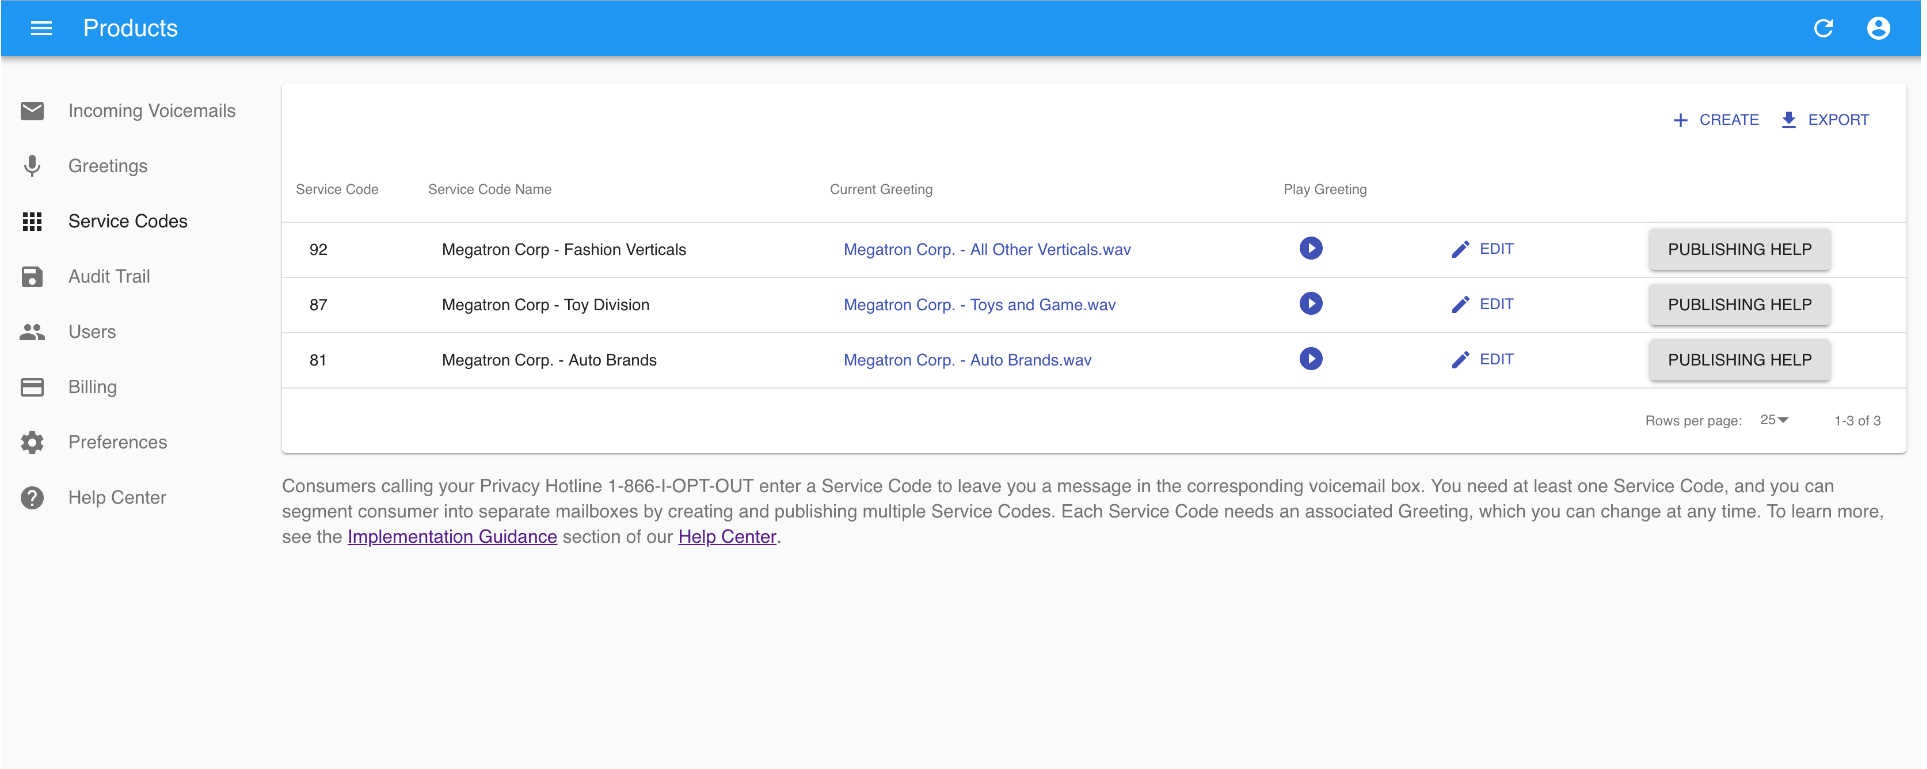This screenshot has width=1927, height=769.
Task: Click EXPORT button
Action: [1825, 120]
